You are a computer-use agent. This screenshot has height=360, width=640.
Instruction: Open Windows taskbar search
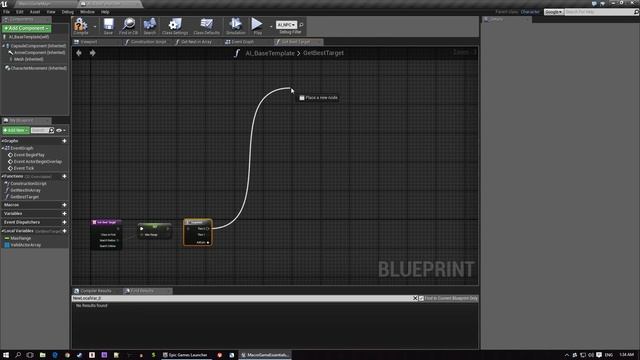[18, 355]
